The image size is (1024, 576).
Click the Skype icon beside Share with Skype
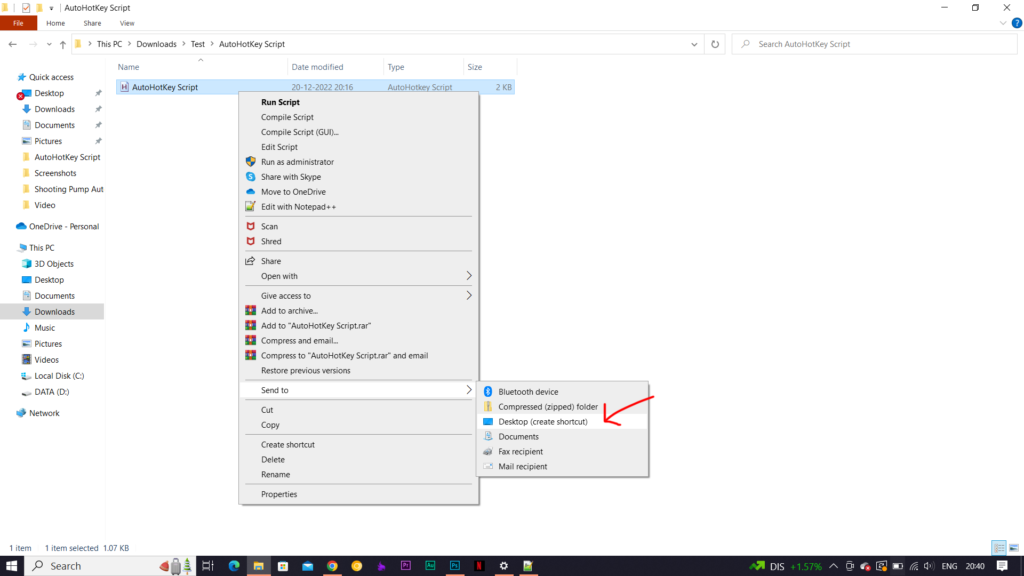(x=250, y=176)
